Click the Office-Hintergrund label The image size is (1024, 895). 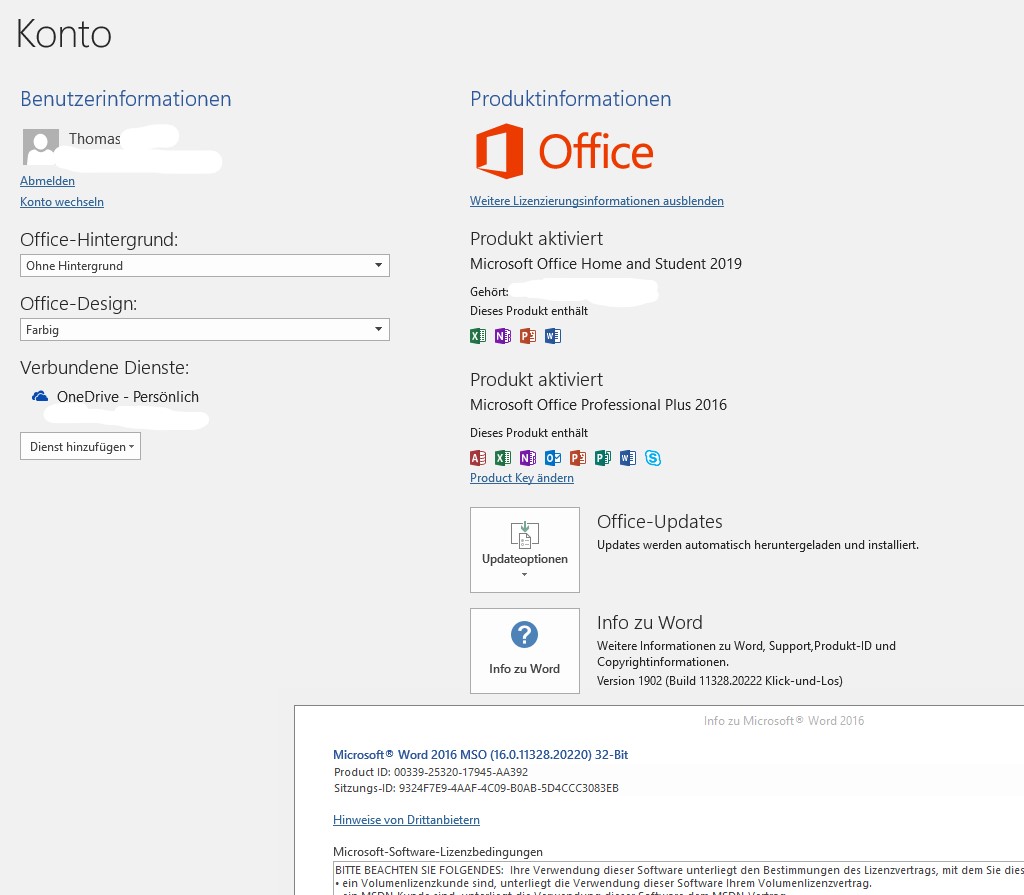[x=99, y=240]
